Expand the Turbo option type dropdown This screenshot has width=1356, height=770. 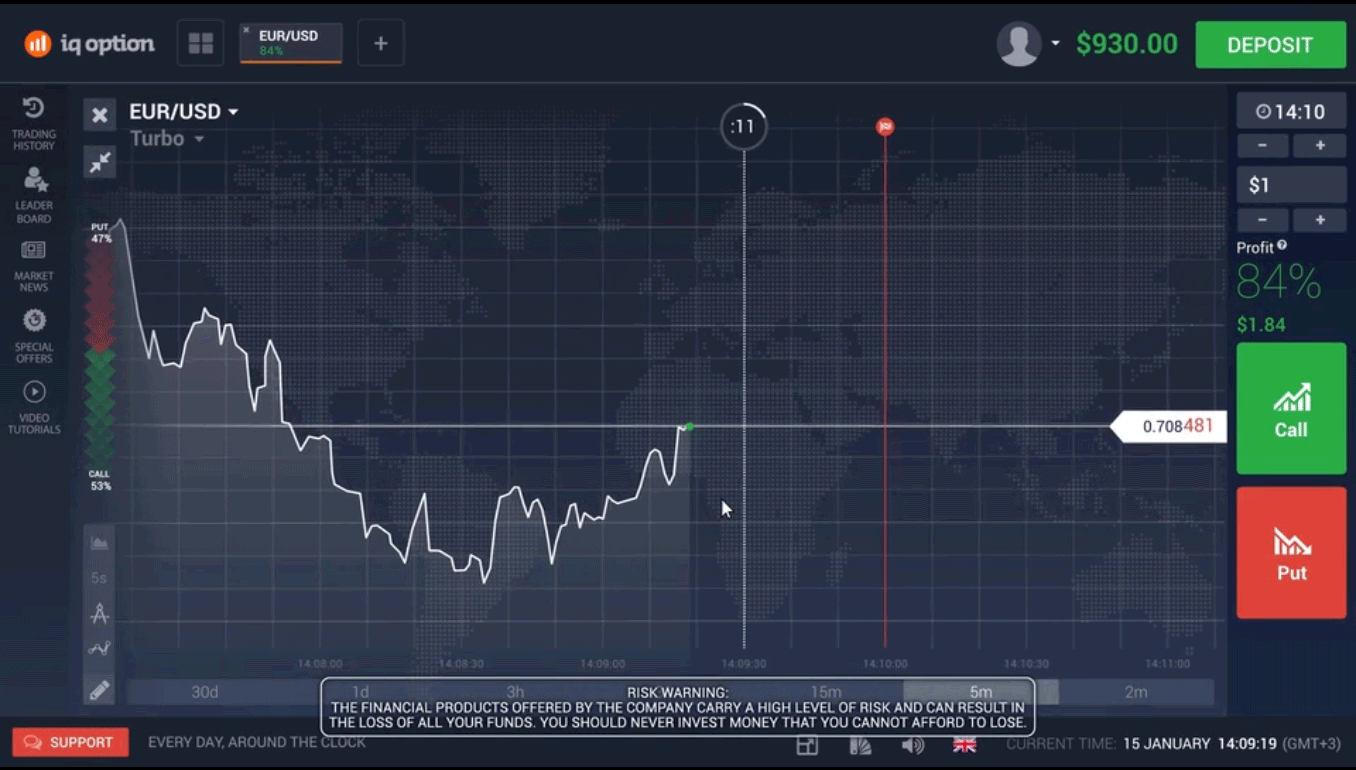167,138
